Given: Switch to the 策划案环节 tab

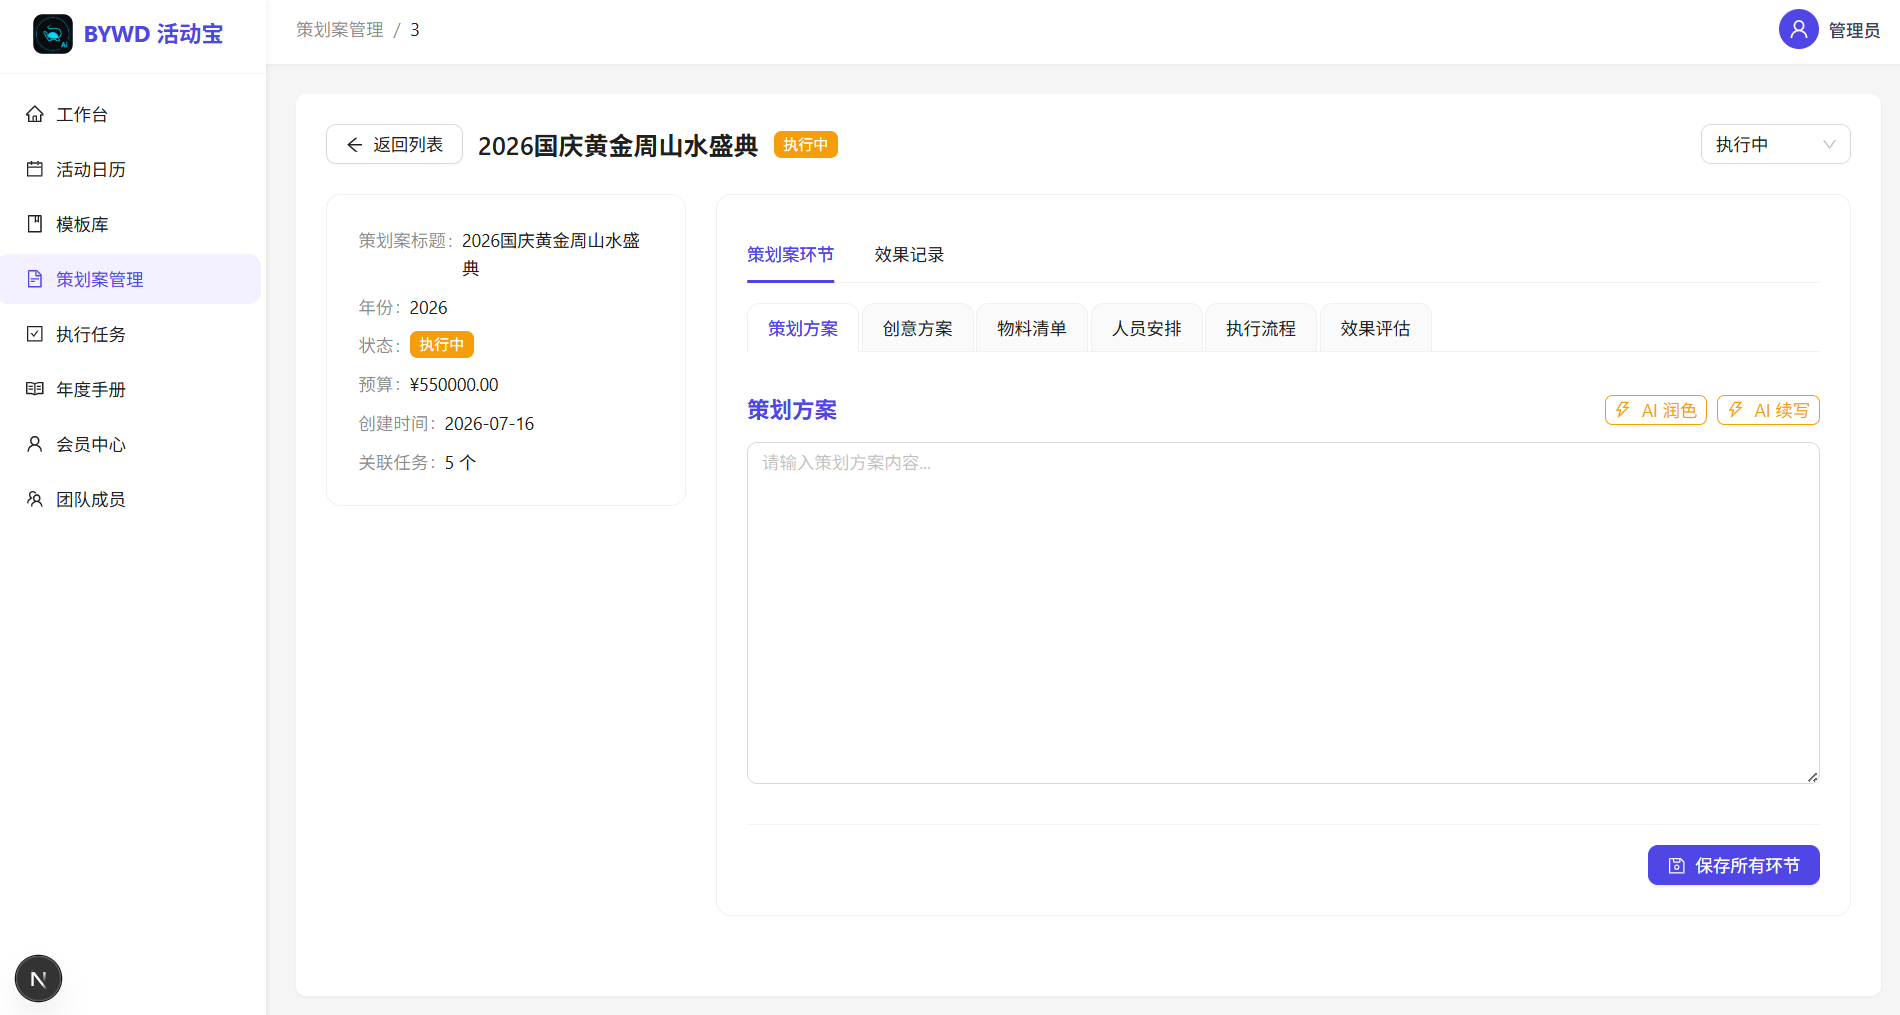Looking at the screenshot, I should (790, 255).
